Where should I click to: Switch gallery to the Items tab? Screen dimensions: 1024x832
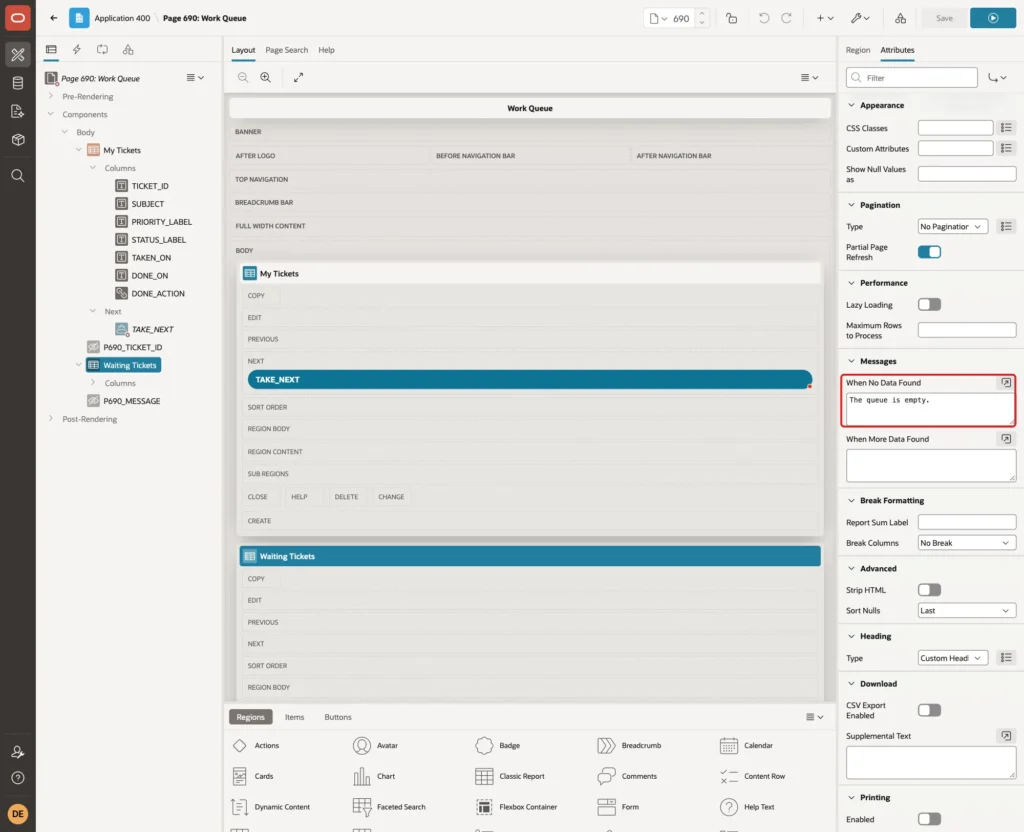(295, 717)
